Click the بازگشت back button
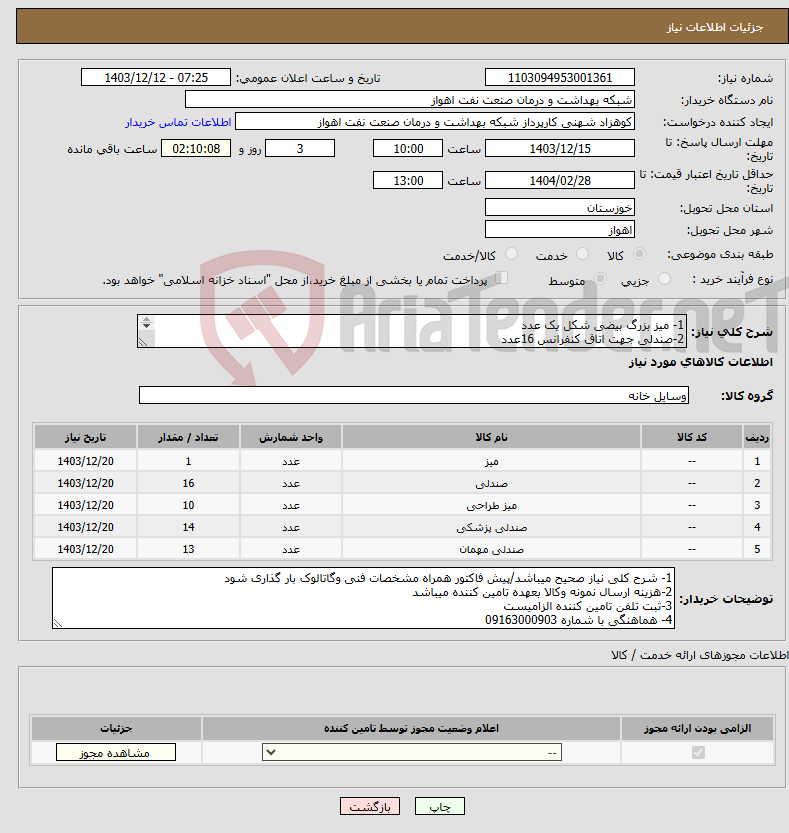 pyautogui.click(x=370, y=806)
